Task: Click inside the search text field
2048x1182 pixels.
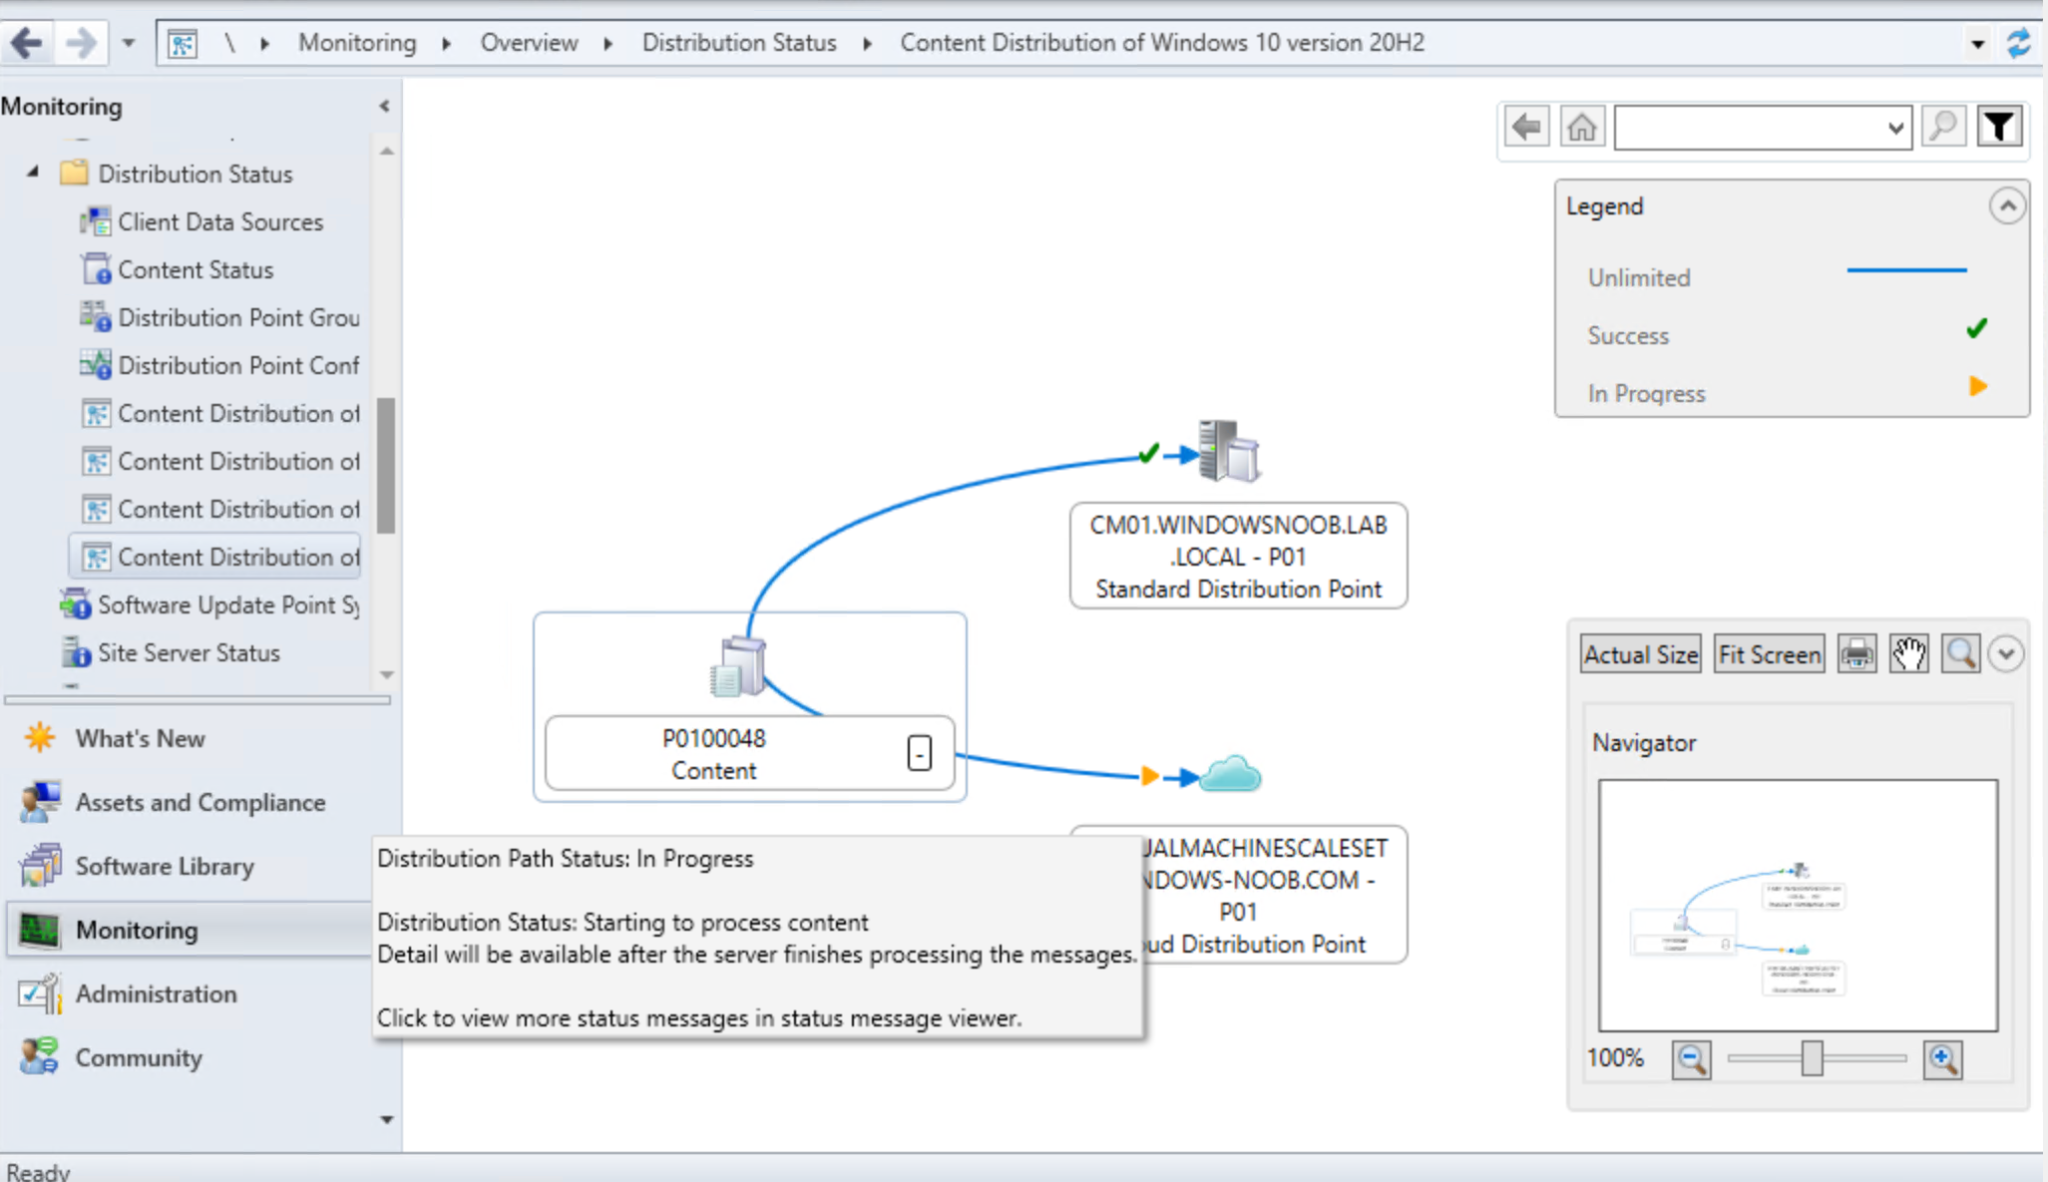Action: point(1760,127)
